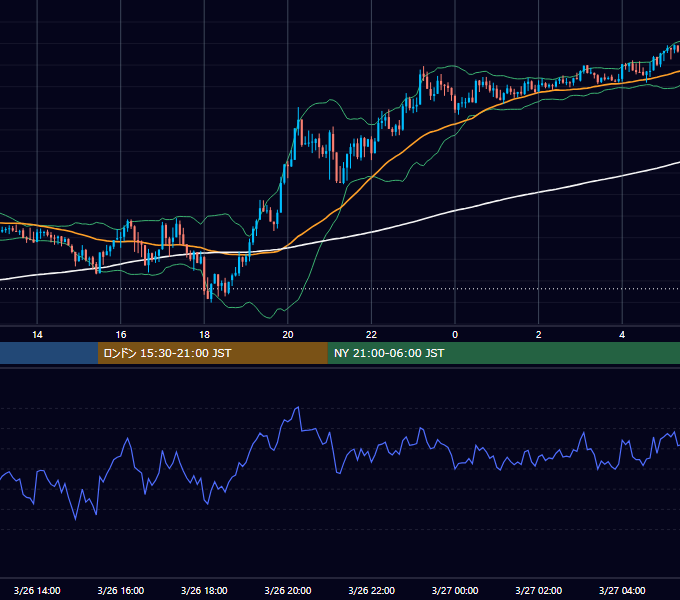680x600 pixels.
Task: Click the candlestick high near 20:00
Action: point(298,109)
